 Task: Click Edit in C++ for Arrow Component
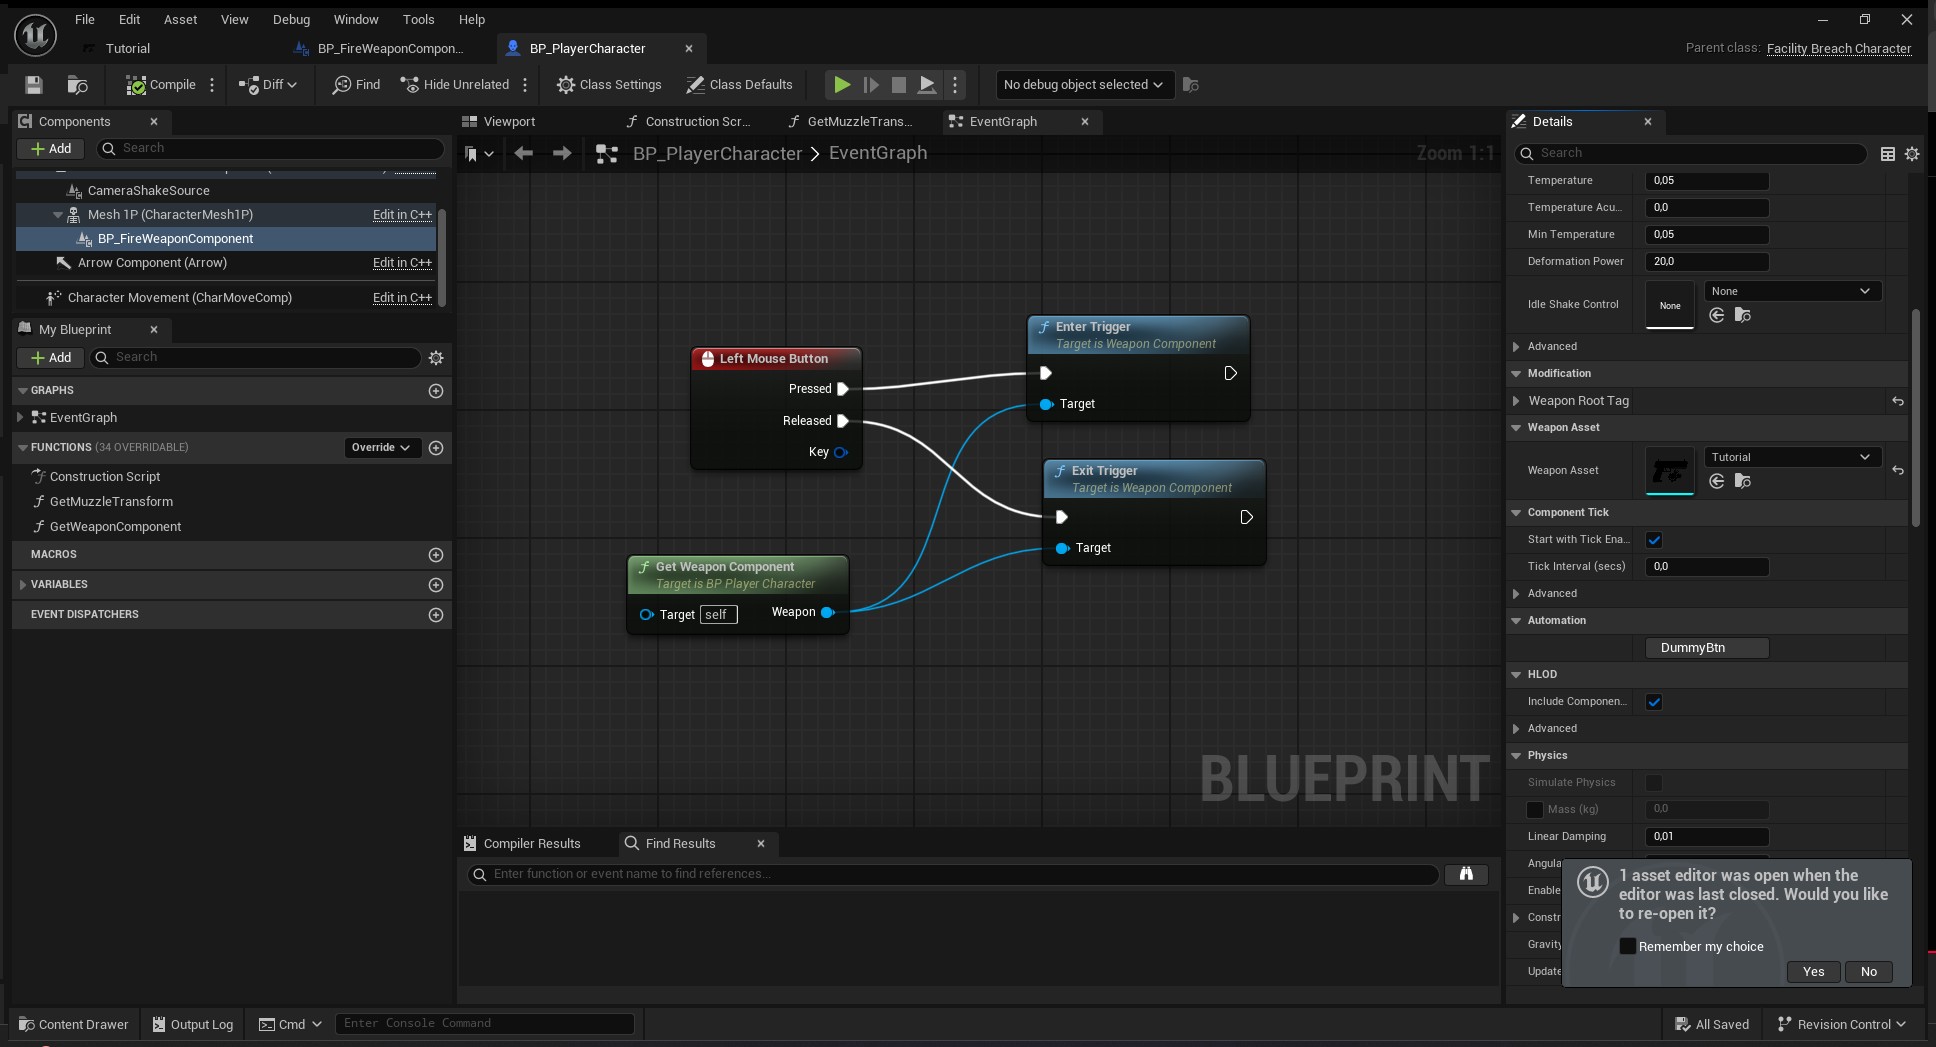coord(402,263)
